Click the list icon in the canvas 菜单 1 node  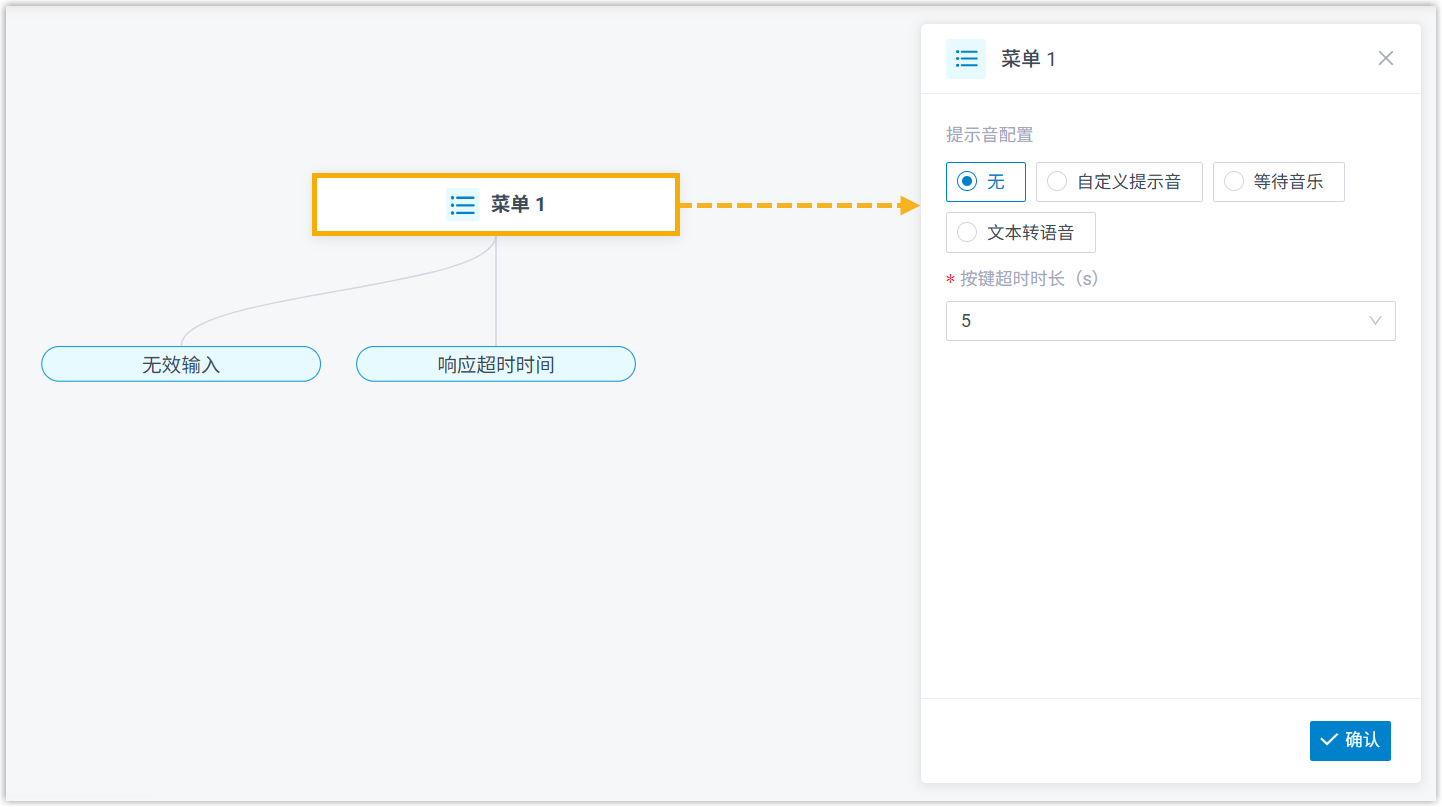(462, 205)
